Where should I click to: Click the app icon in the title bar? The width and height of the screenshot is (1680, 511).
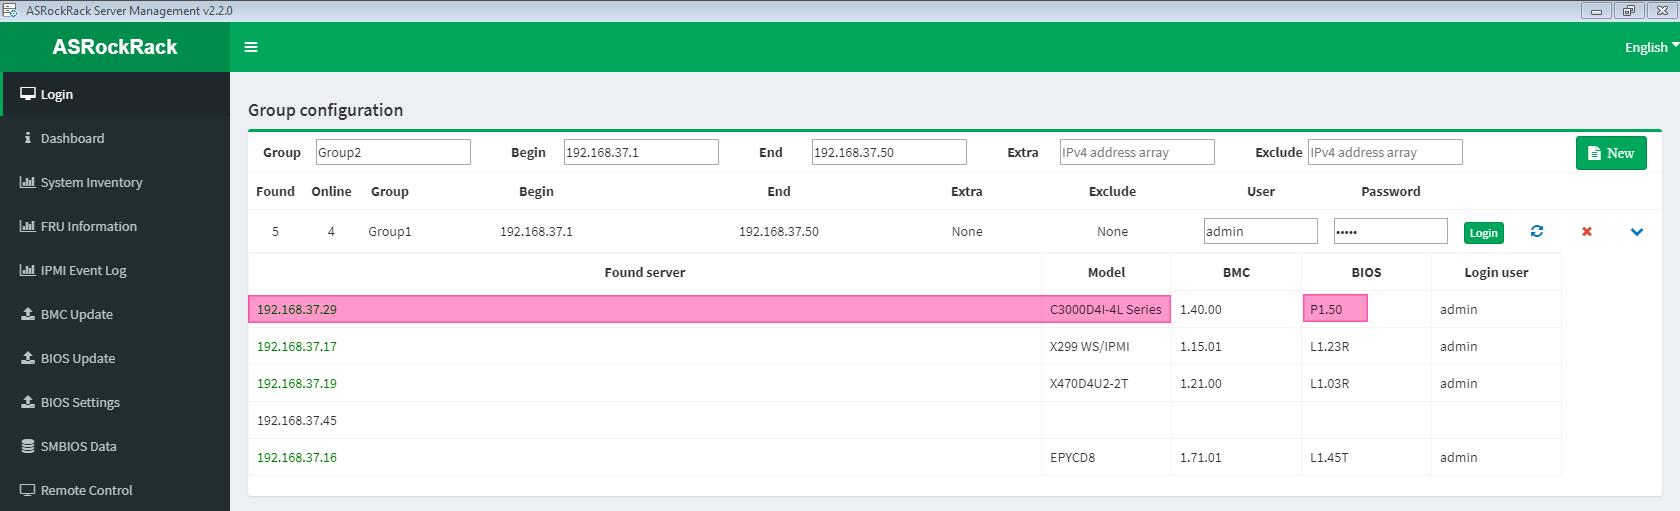pos(10,10)
